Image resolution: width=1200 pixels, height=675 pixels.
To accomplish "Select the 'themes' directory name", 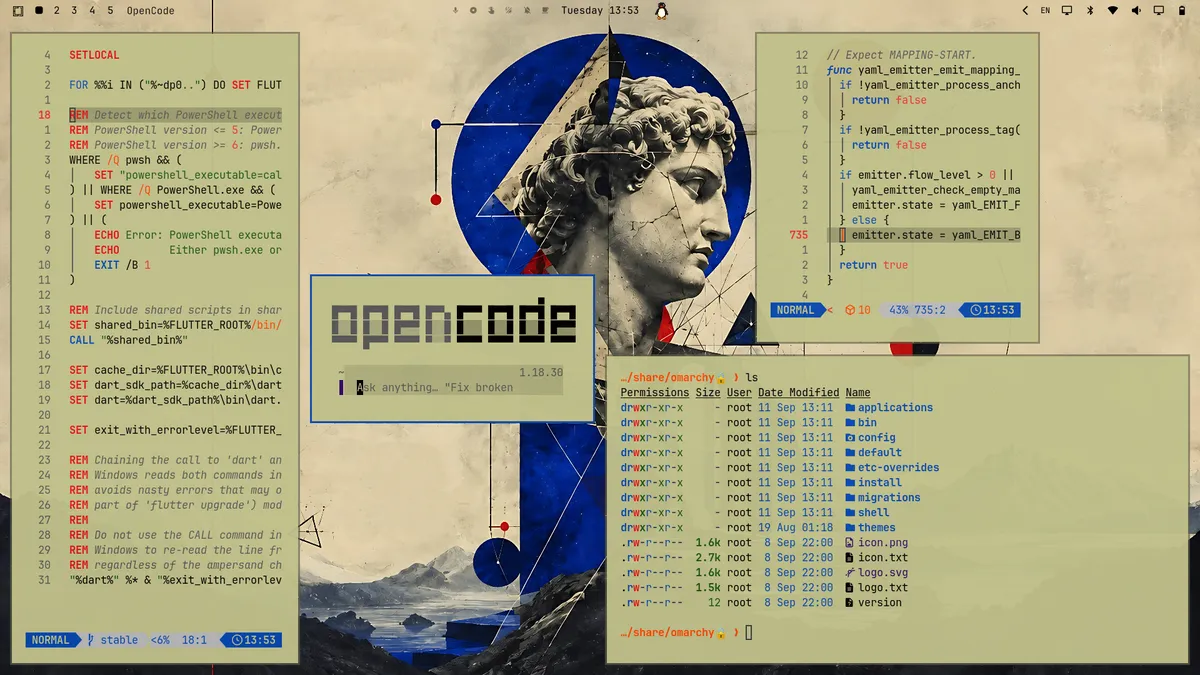I will point(877,527).
